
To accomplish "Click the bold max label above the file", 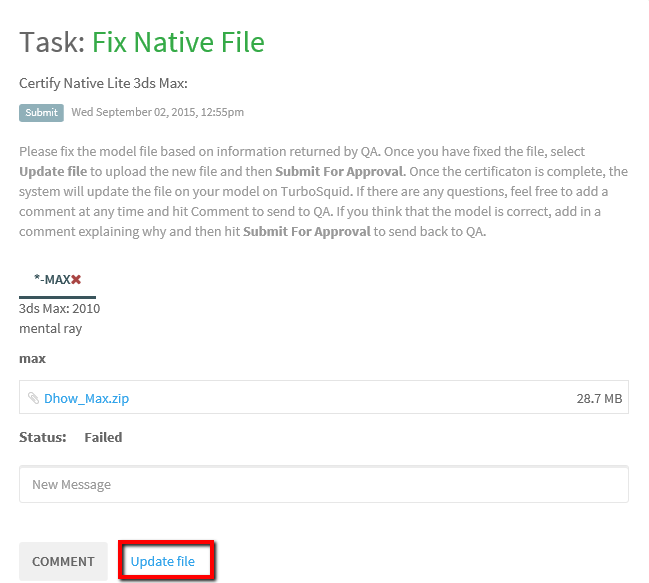I will click(32, 358).
